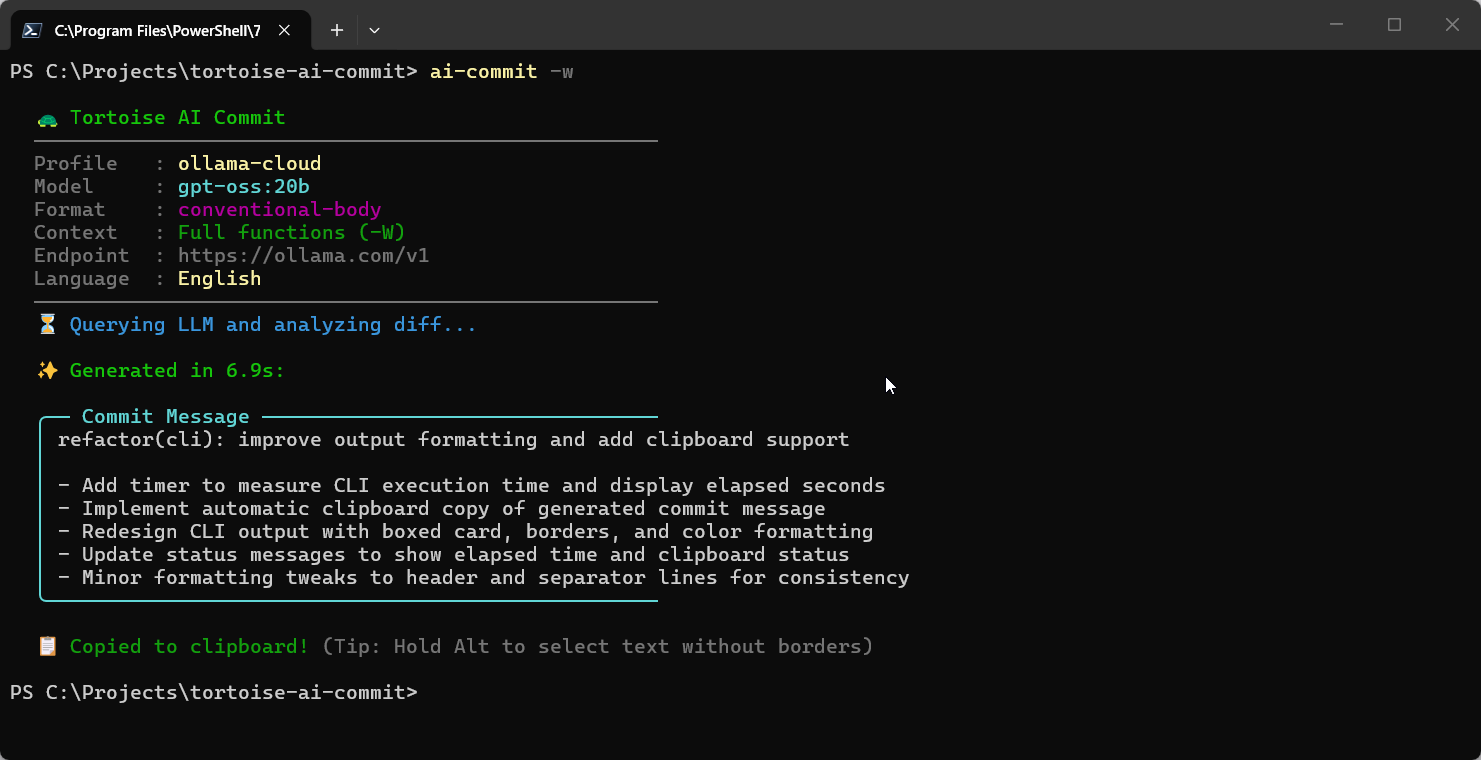Click the '-w' command flag
Image resolution: width=1481 pixels, height=760 pixels.
point(562,72)
